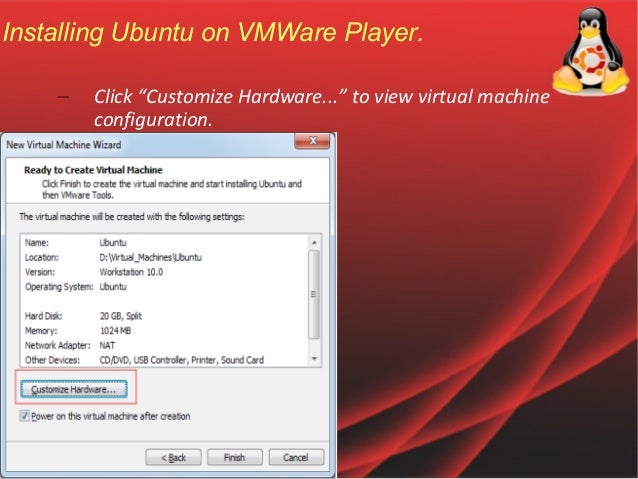
Task: Go back with the Back button
Action: [x=173, y=457]
